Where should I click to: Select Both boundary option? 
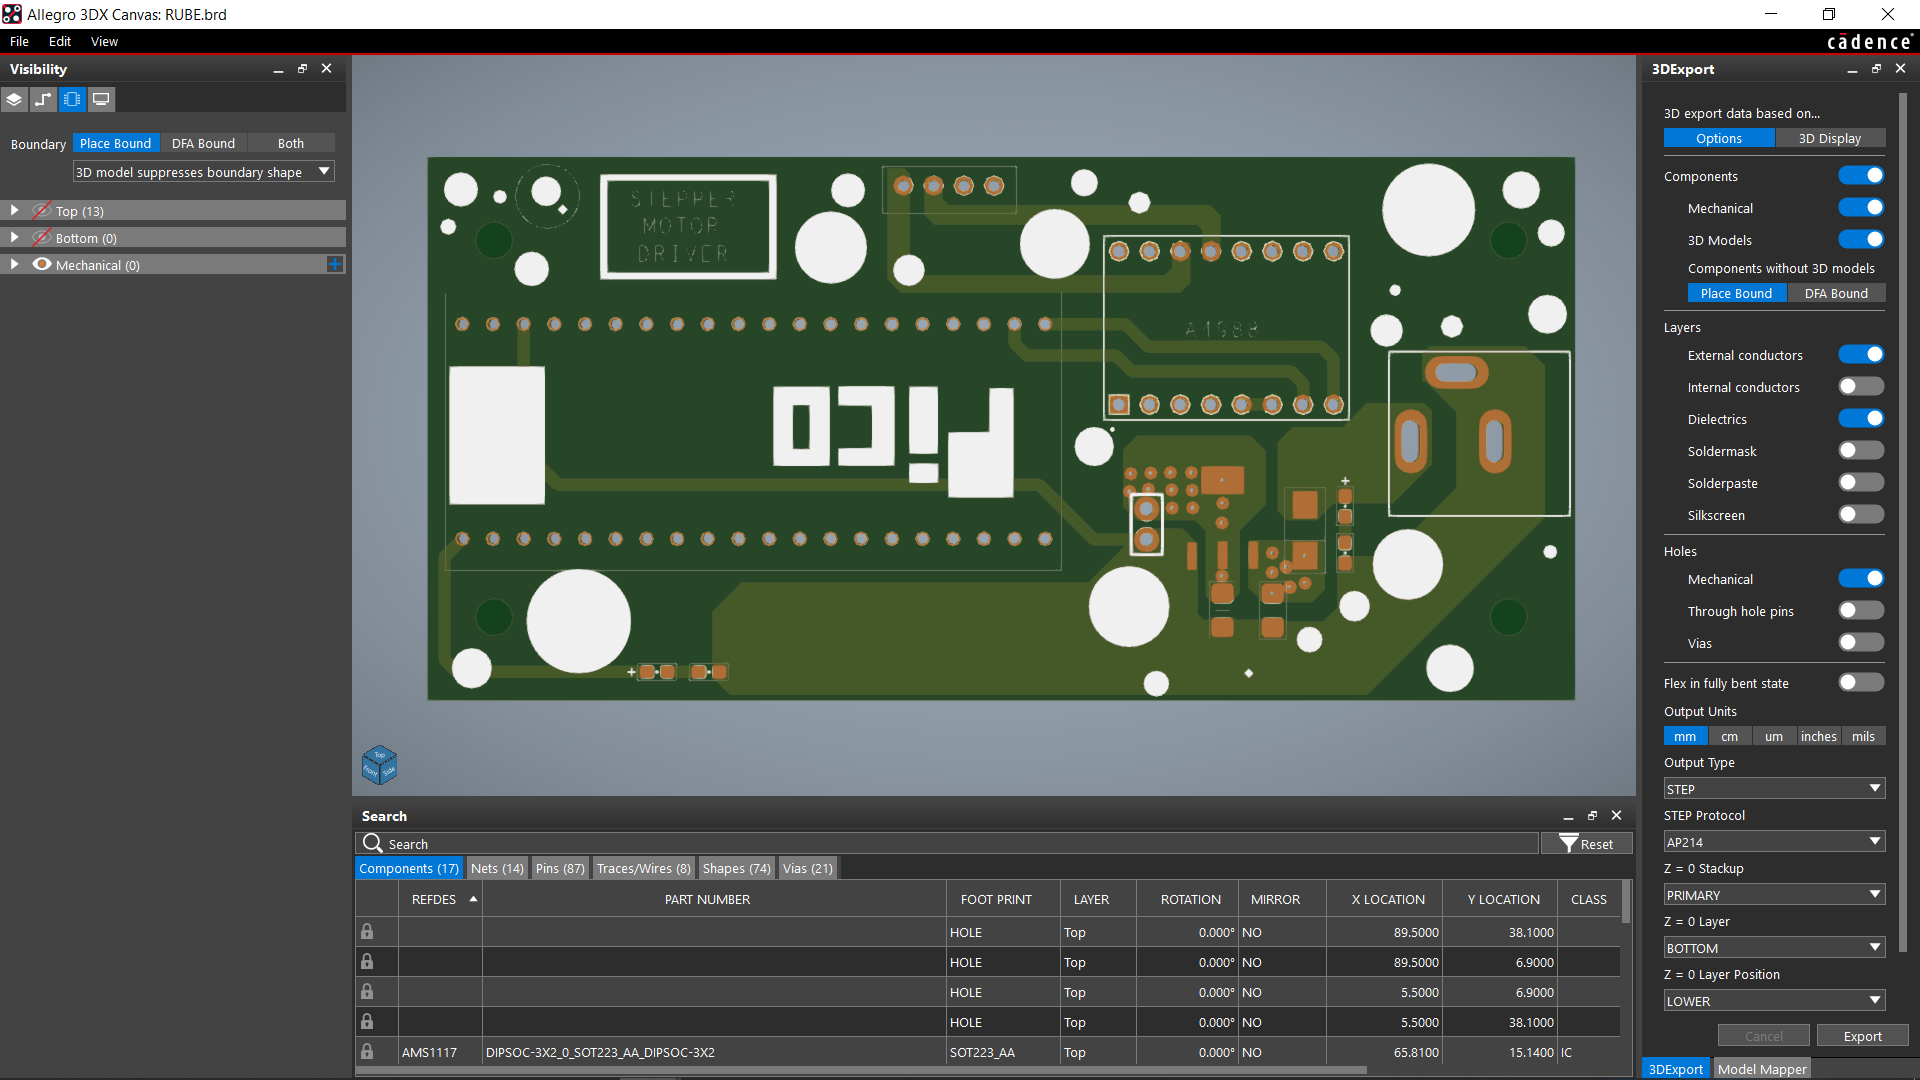[291, 143]
